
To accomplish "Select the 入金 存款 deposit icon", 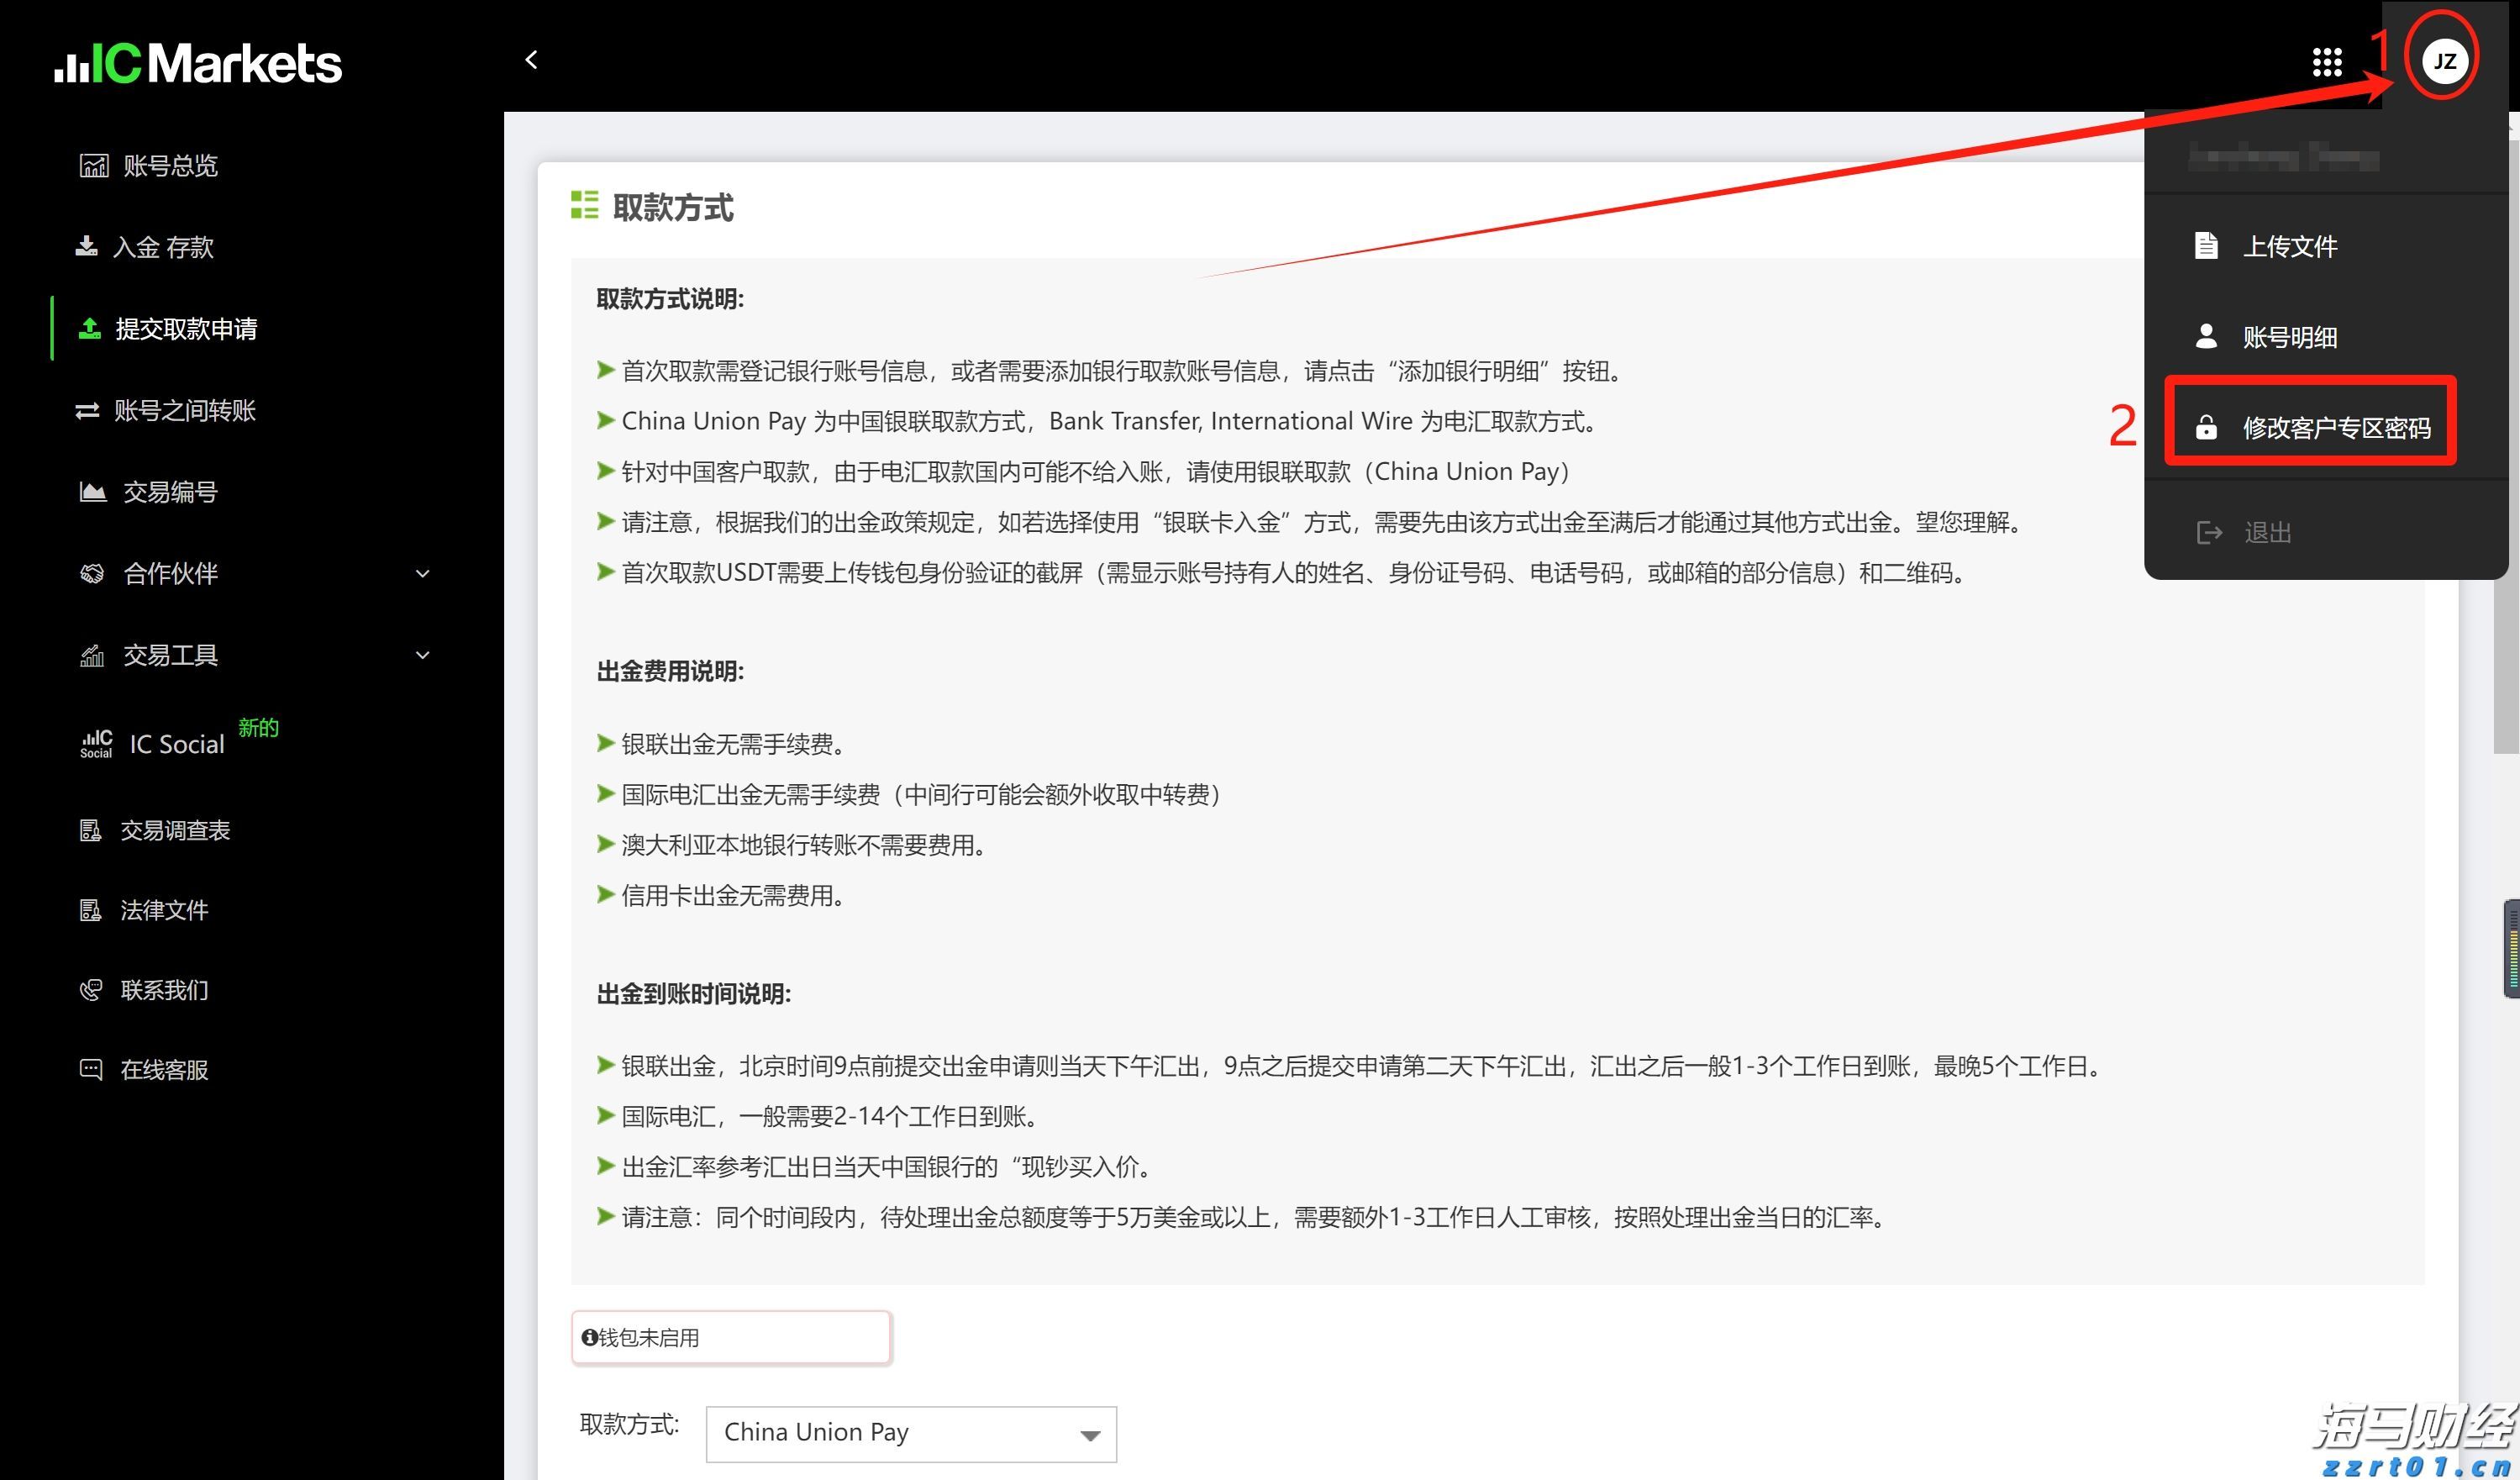I will click(90, 247).
